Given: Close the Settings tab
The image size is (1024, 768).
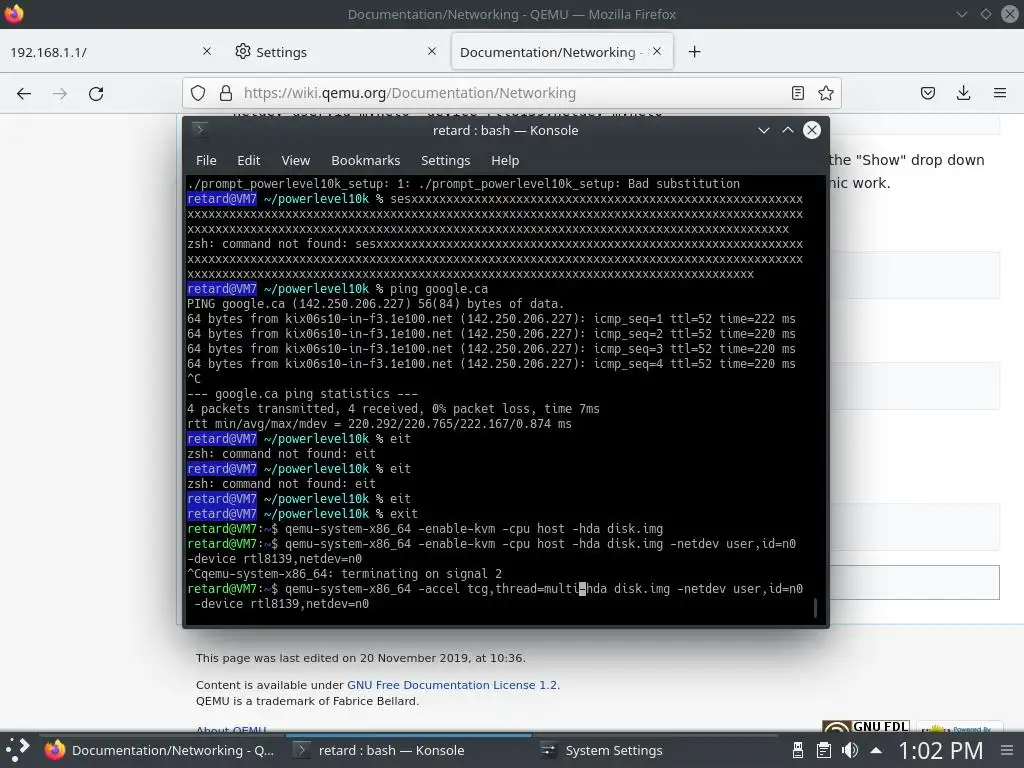Looking at the screenshot, I should pyautogui.click(x=432, y=51).
